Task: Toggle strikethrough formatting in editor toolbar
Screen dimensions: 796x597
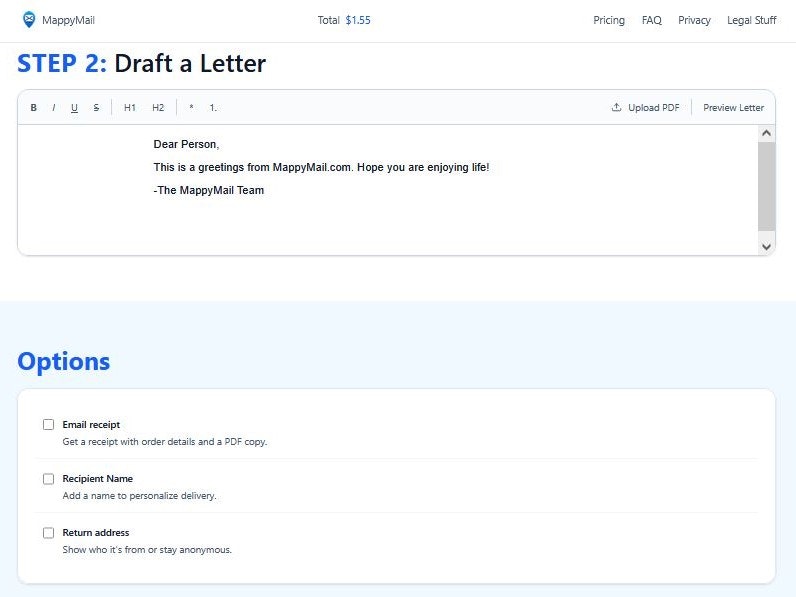Action: [x=96, y=108]
